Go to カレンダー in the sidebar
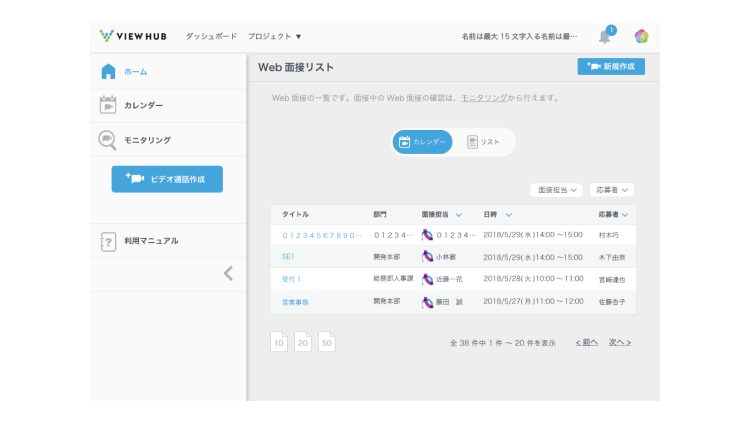Viewport: 750px width, 422px height. [x=143, y=105]
